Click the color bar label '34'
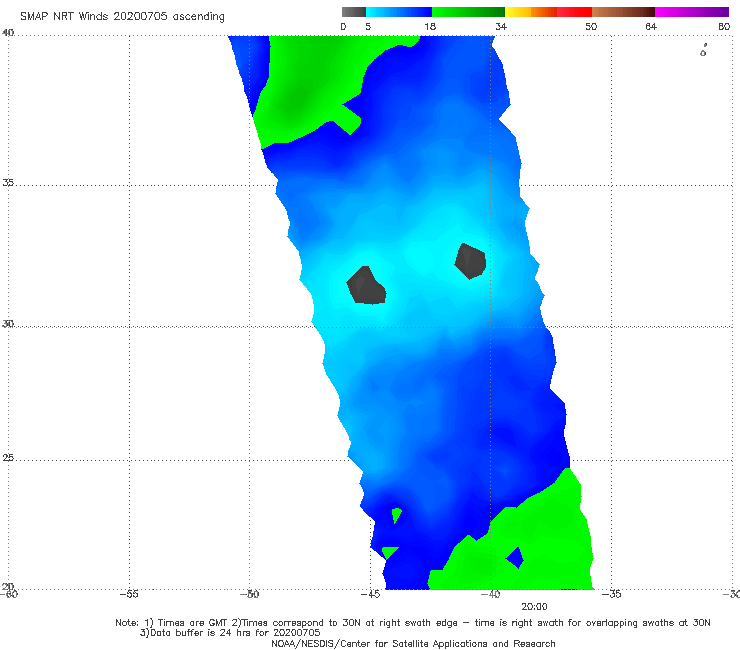 tap(501, 26)
